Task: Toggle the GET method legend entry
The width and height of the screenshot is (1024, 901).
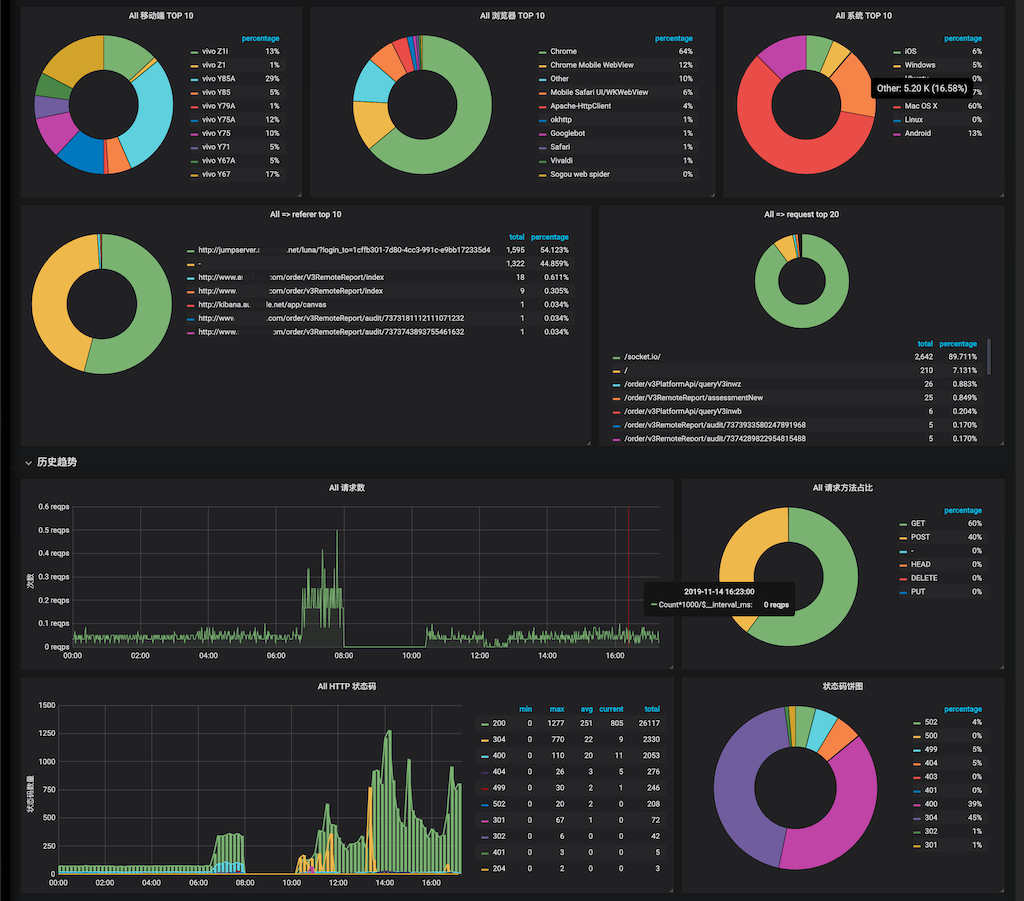Action: [x=918, y=524]
